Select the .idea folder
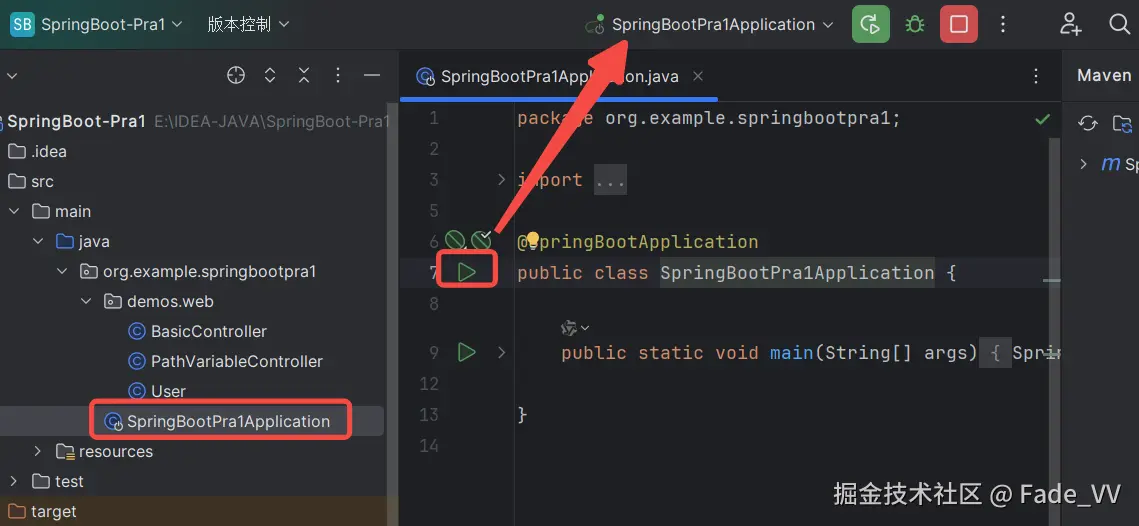This screenshot has width=1139, height=526. click(x=37, y=151)
